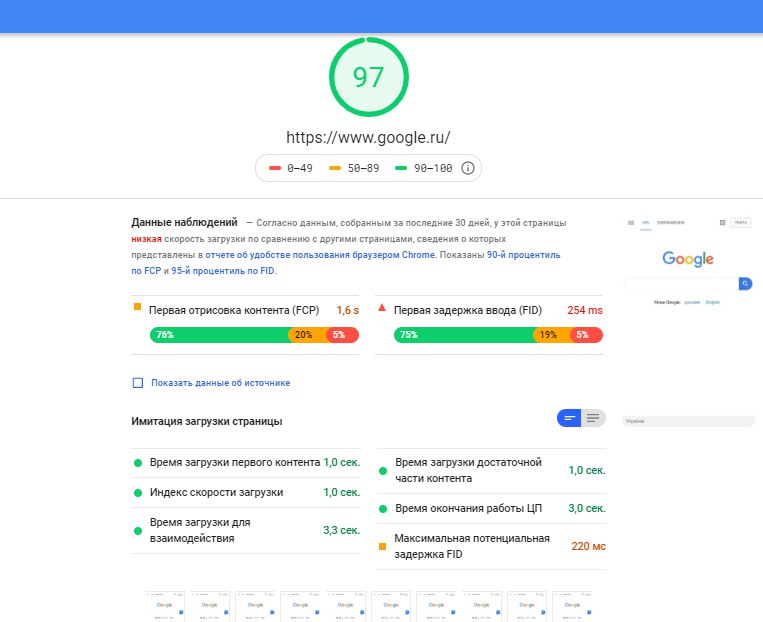Click the Google page screenshot preview
This screenshot has height=622, width=763.
[688, 321]
